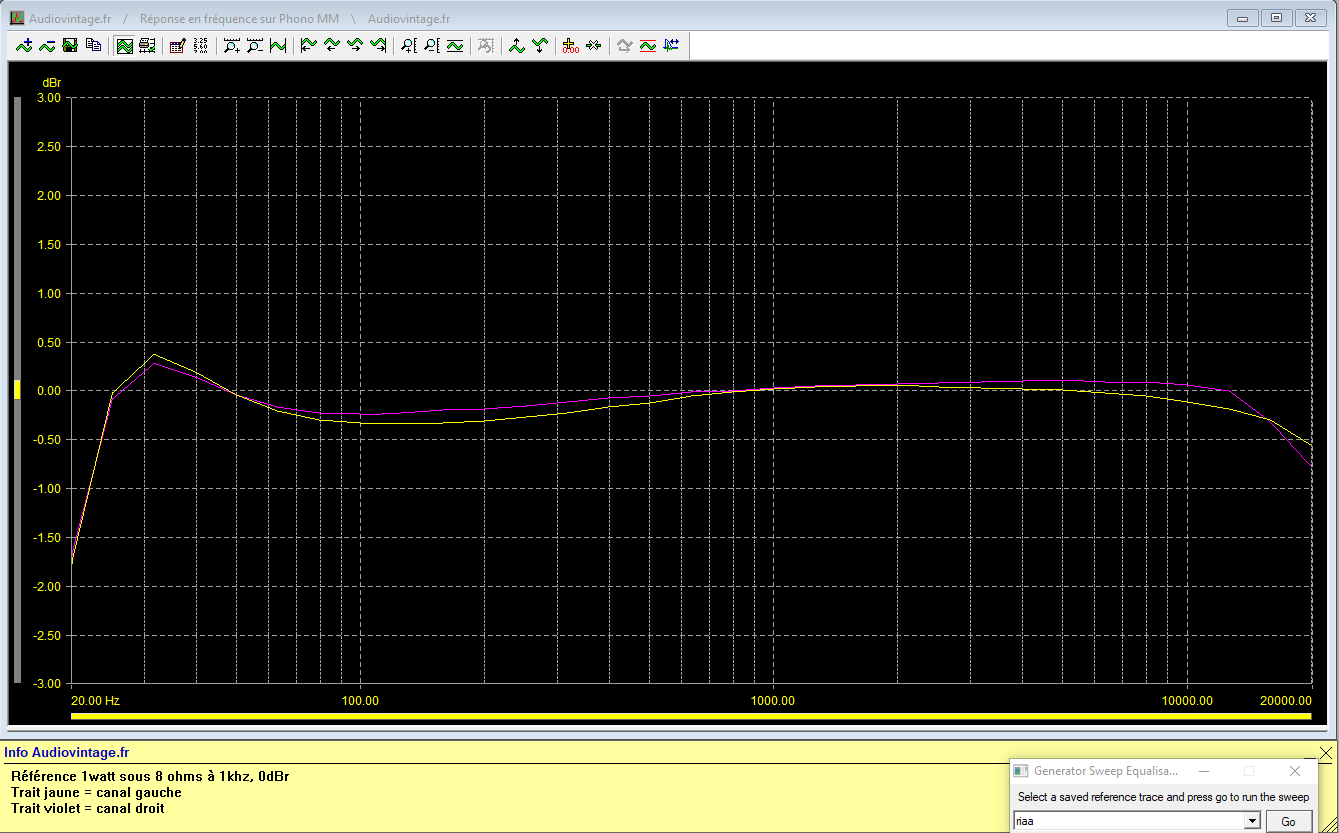Click the 3.00 top axis value
This screenshot has width=1339, height=833.
pos(48,98)
